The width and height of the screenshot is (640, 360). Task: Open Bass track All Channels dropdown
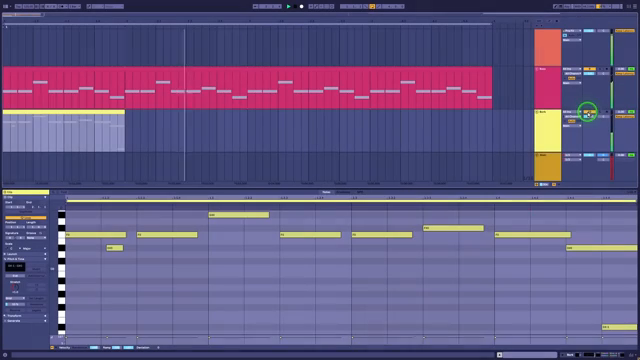pos(573,73)
